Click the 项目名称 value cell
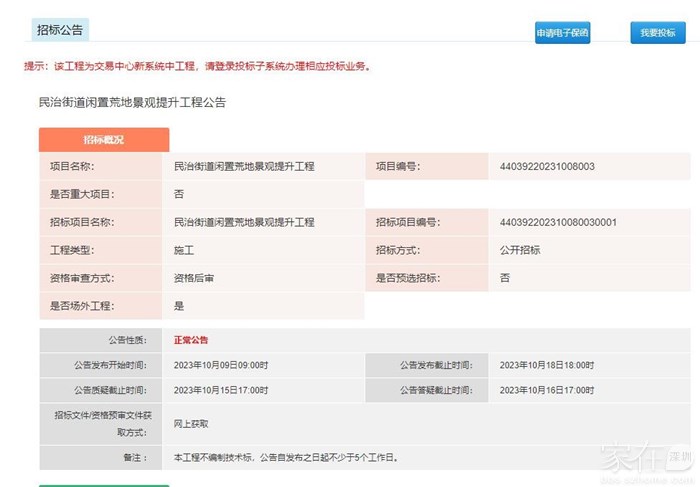Image resolution: width=700 pixels, height=487 pixels. (x=244, y=166)
